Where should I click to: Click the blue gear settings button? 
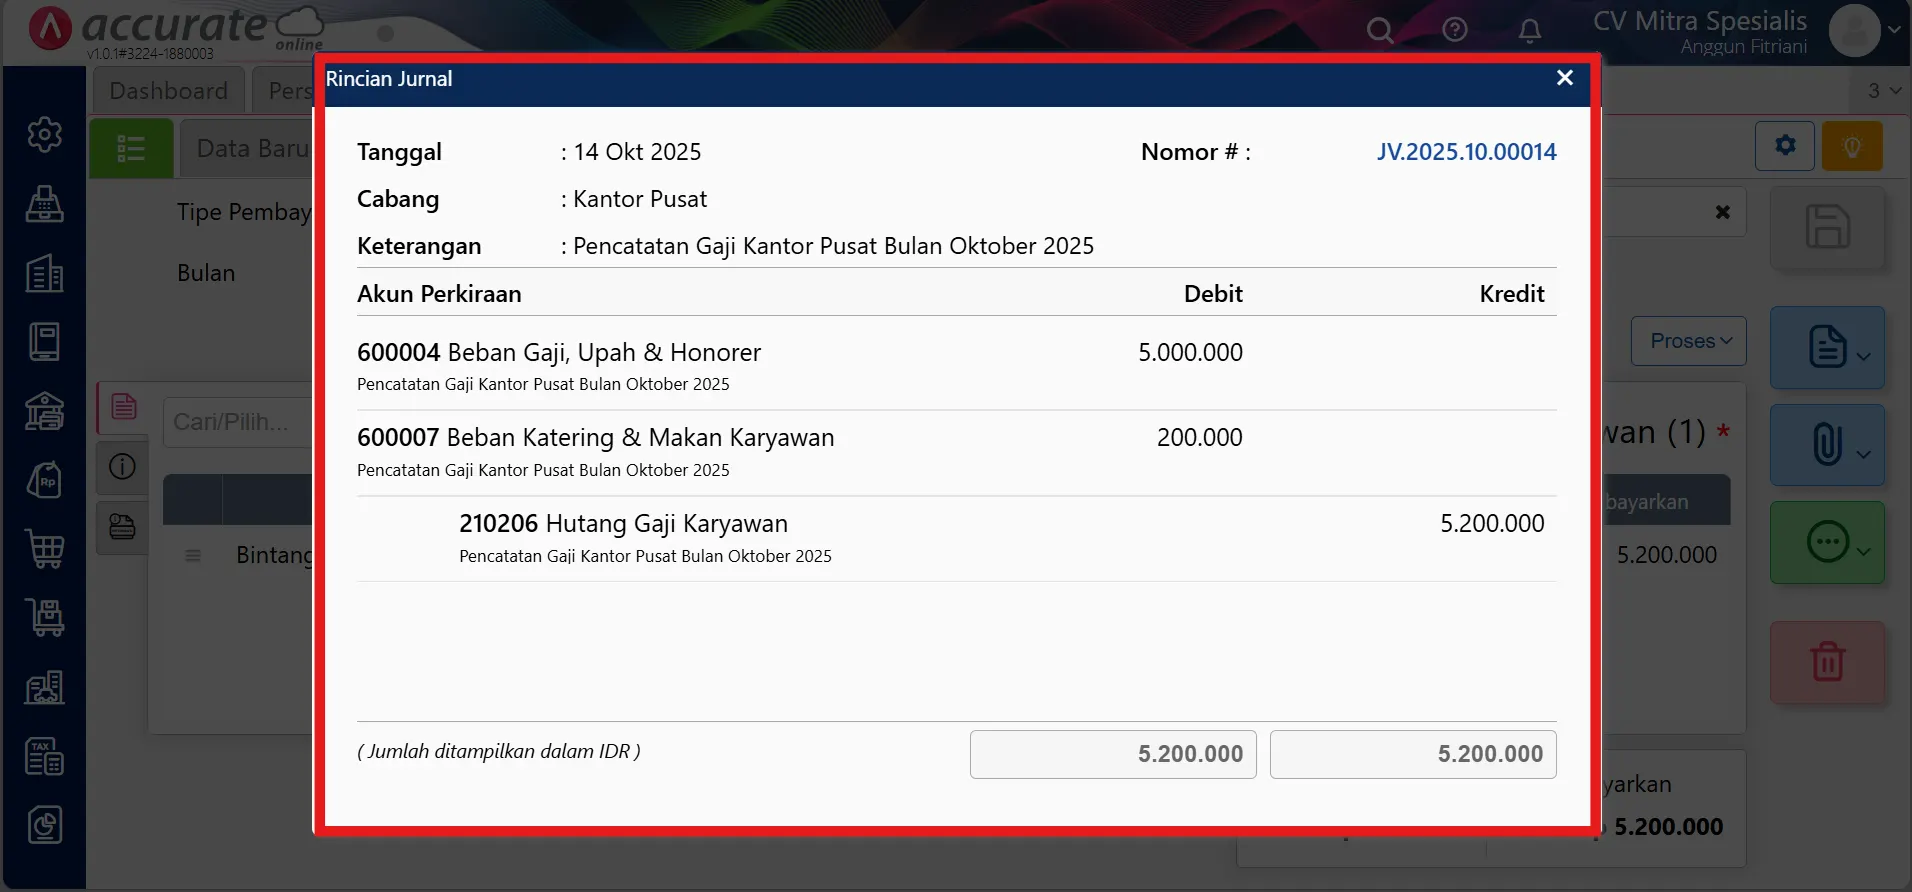point(1785,146)
